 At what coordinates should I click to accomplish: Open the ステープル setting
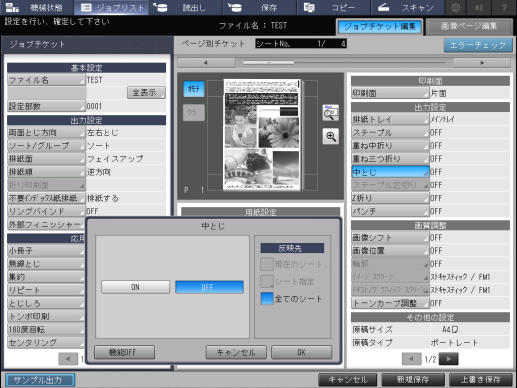pos(390,133)
